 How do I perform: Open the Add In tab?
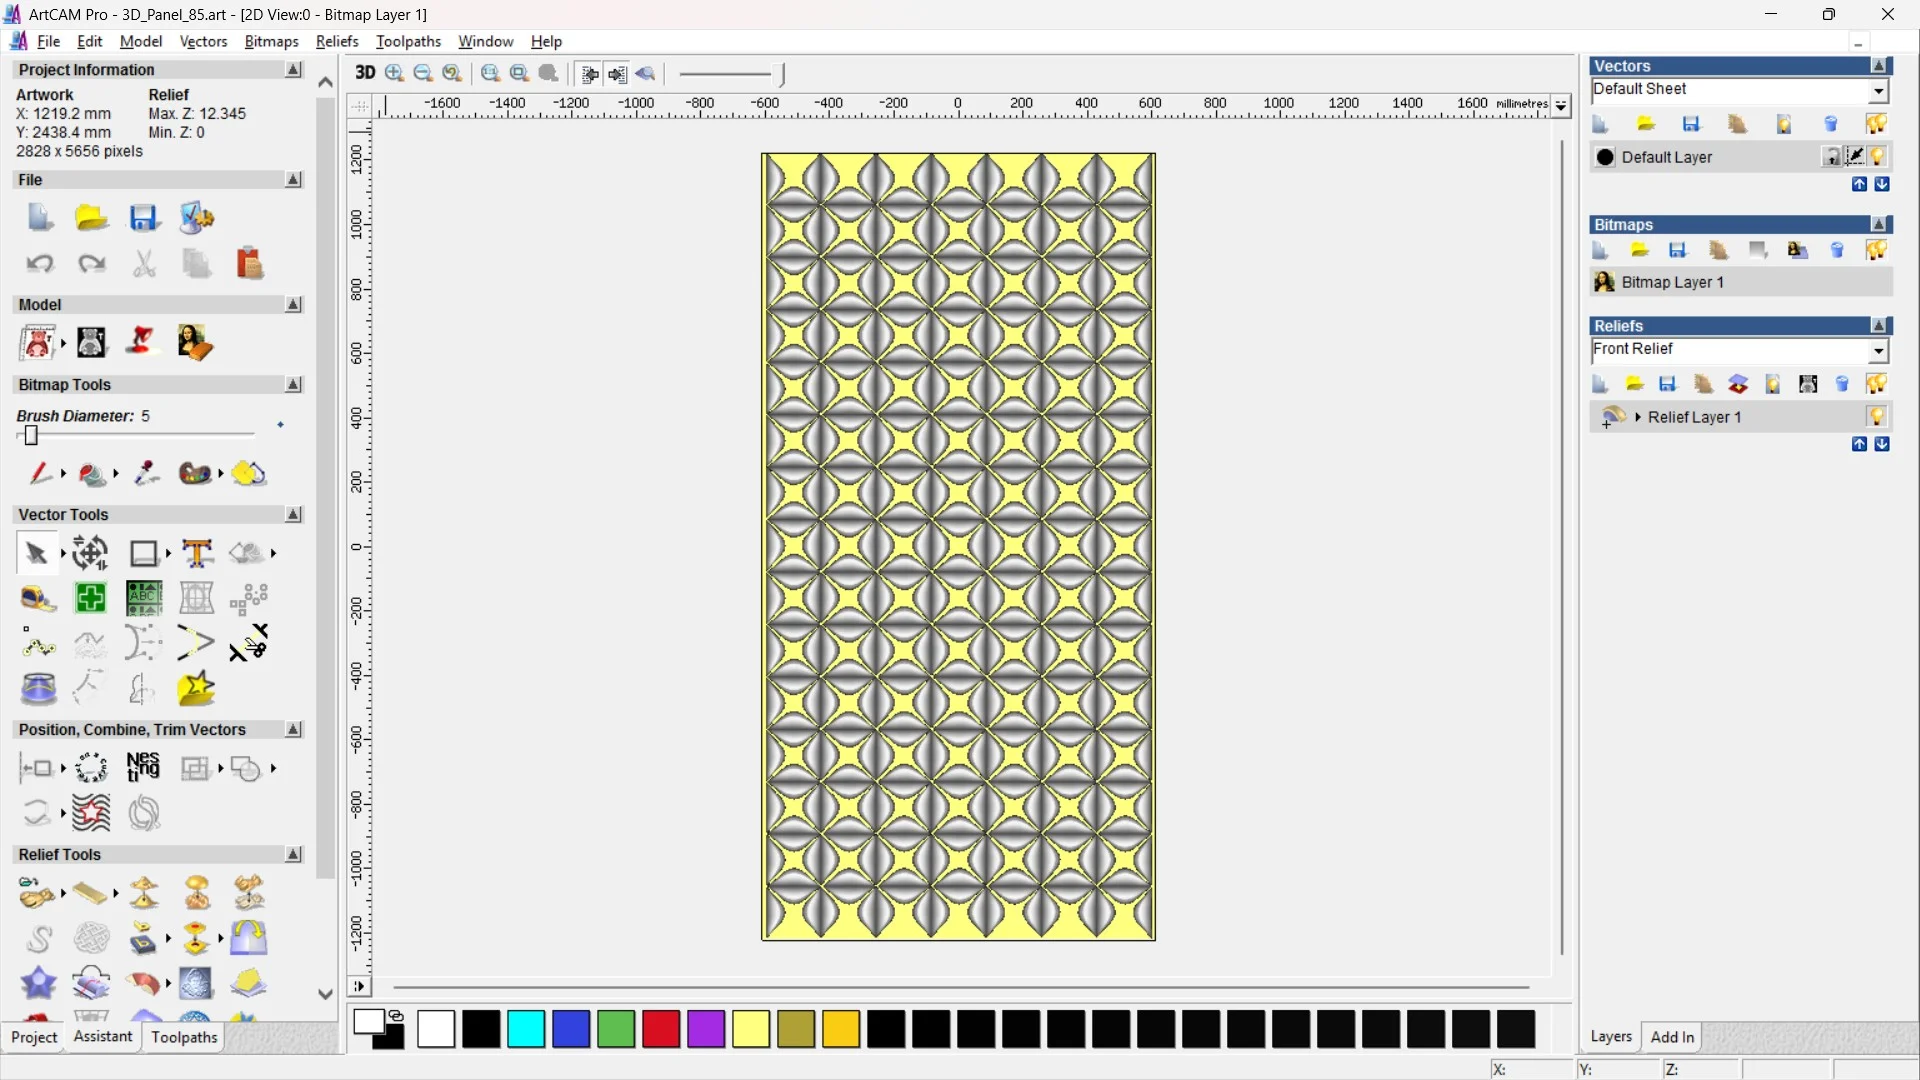(1671, 1037)
